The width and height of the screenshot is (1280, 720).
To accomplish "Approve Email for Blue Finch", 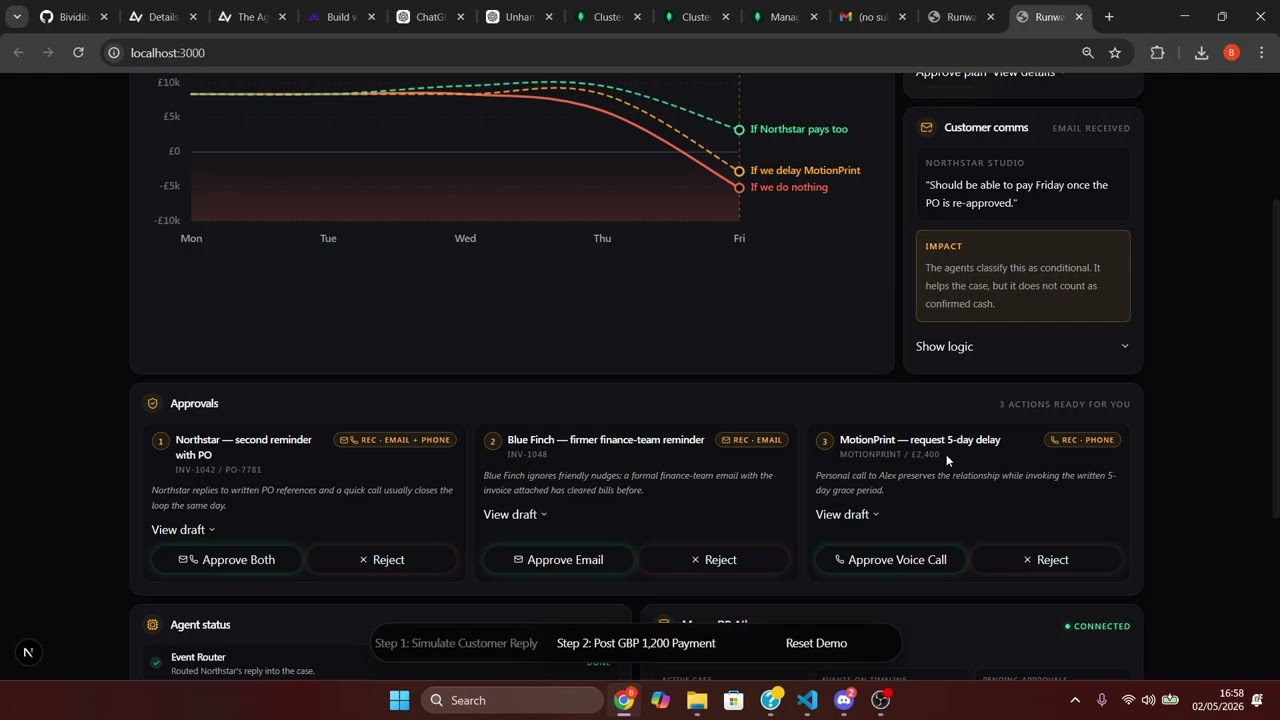I will [559, 560].
